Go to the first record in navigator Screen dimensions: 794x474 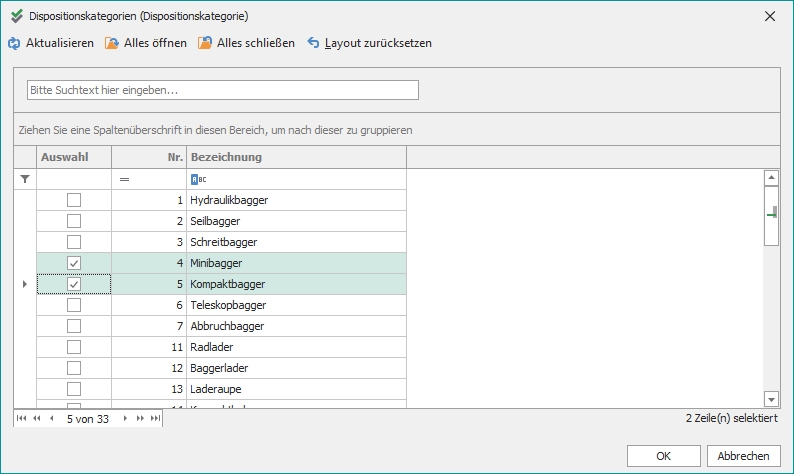tap(22, 420)
